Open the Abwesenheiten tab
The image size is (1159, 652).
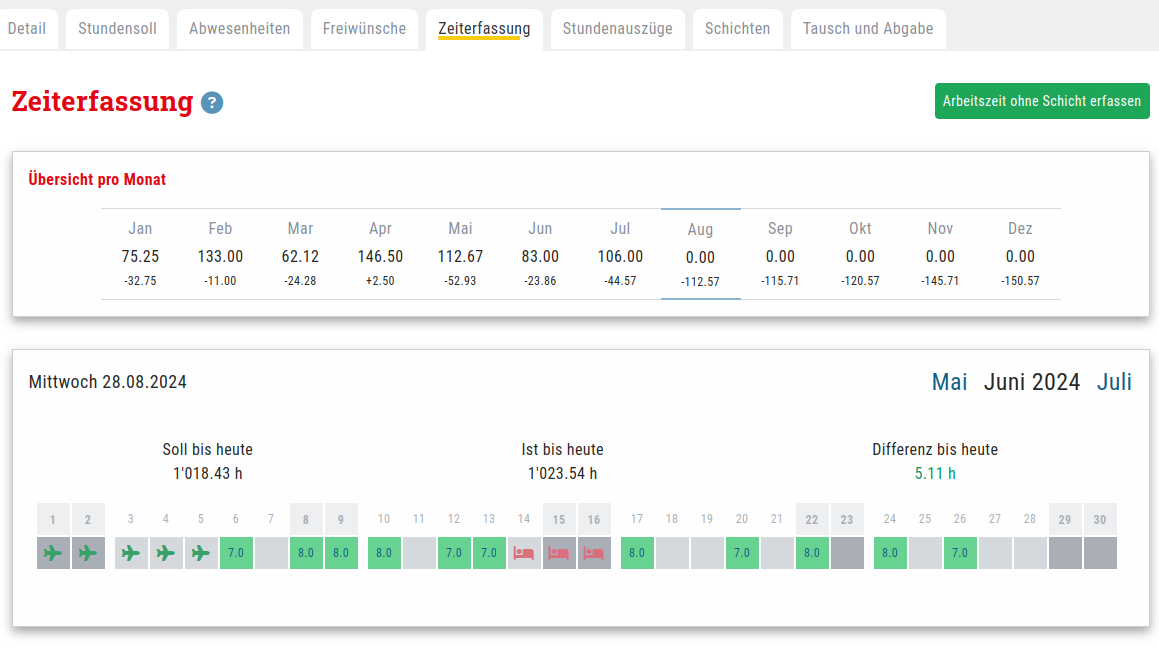coord(240,28)
